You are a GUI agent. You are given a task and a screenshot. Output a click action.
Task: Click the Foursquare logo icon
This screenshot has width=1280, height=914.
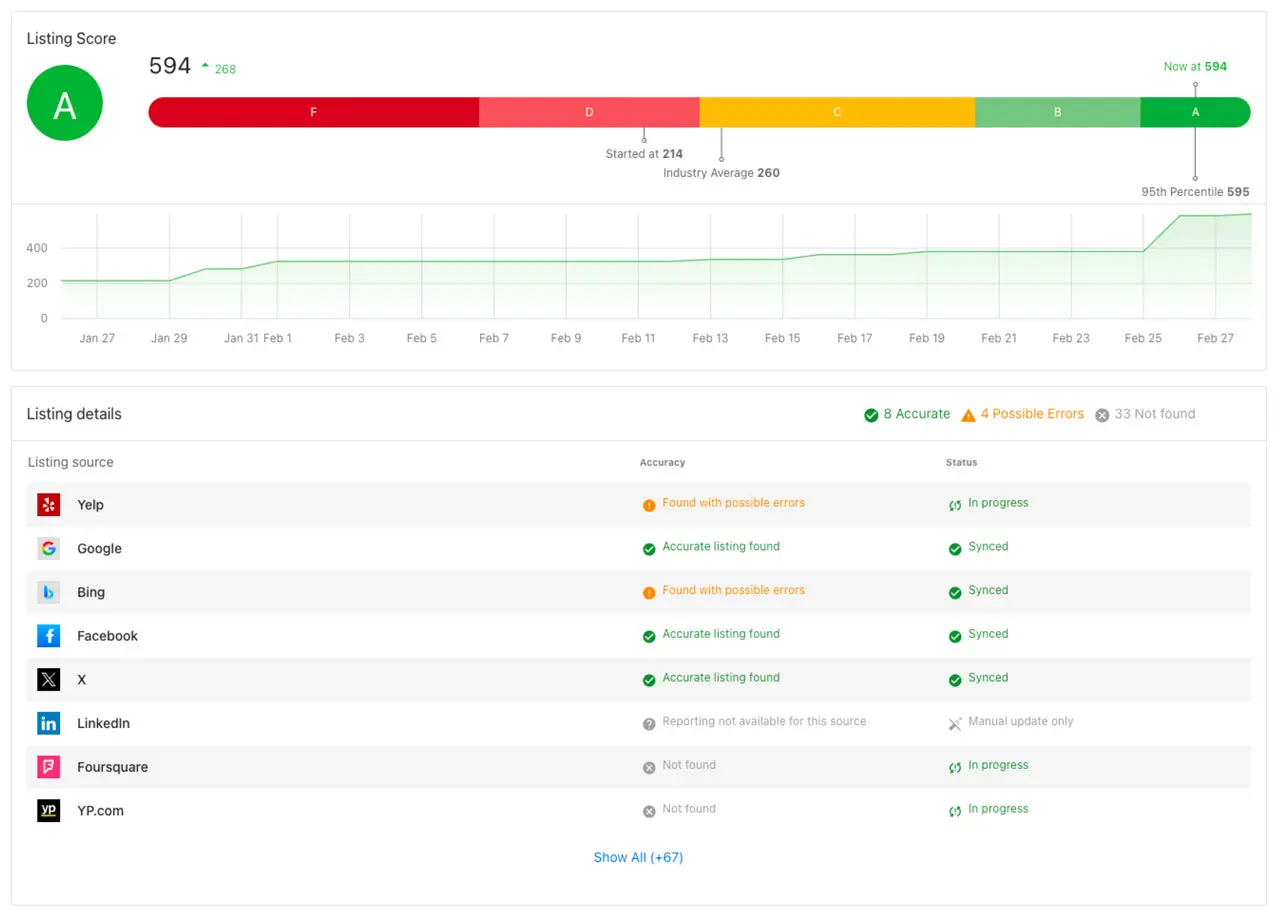click(x=49, y=767)
